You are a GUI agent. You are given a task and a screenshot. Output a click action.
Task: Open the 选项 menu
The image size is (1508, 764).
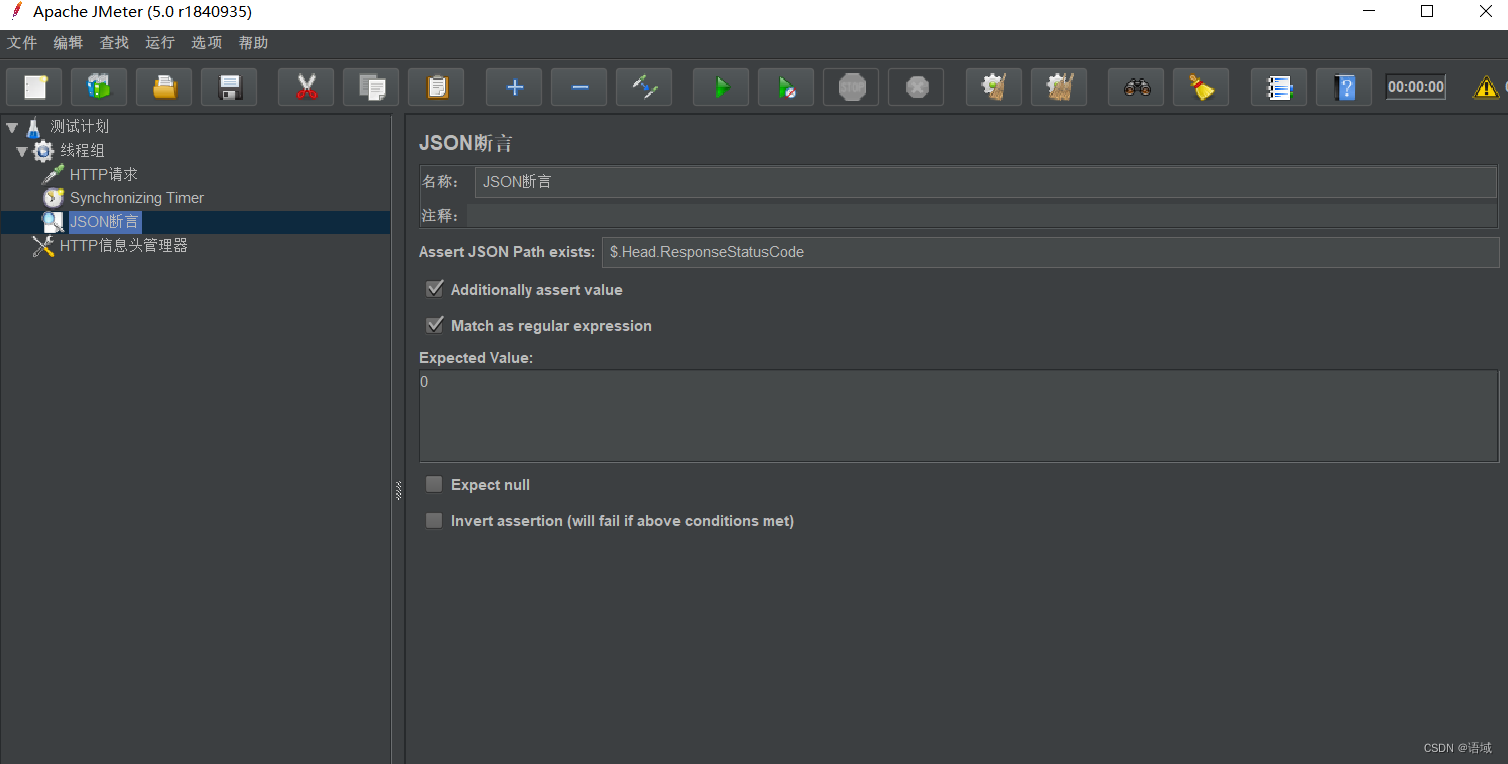point(206,43)
